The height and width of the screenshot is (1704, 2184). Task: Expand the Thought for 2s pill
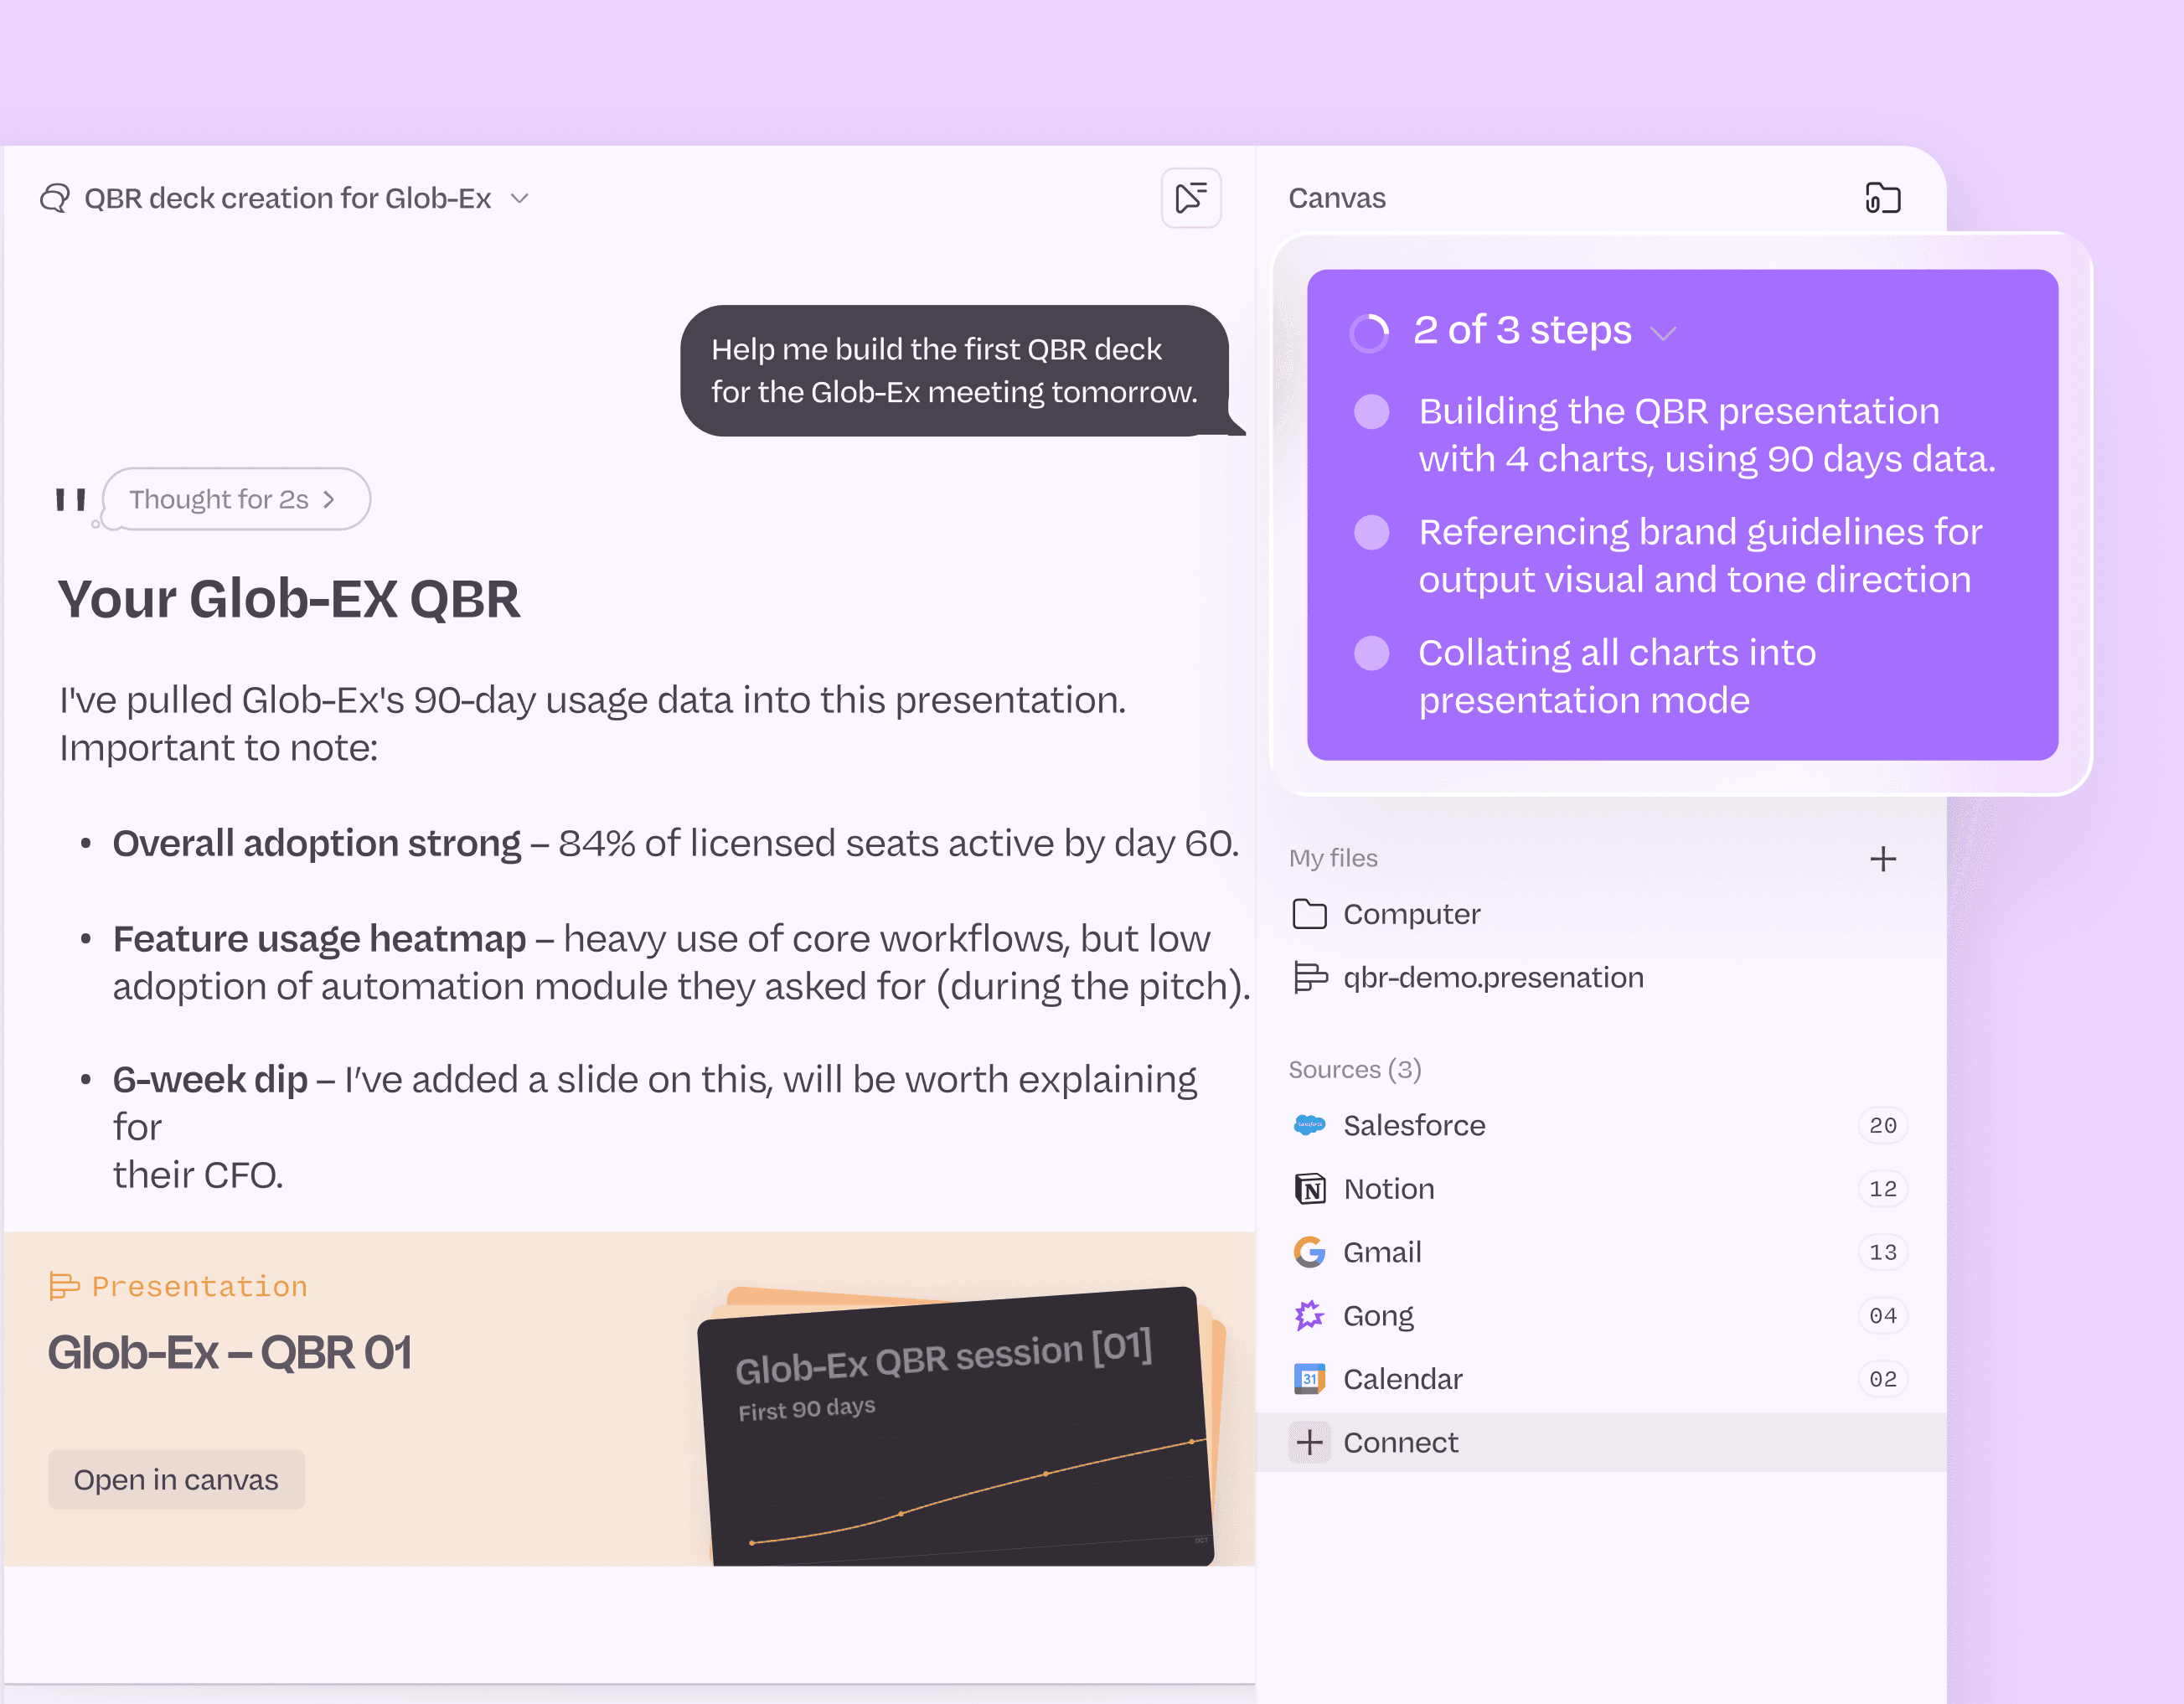(236, 499)
